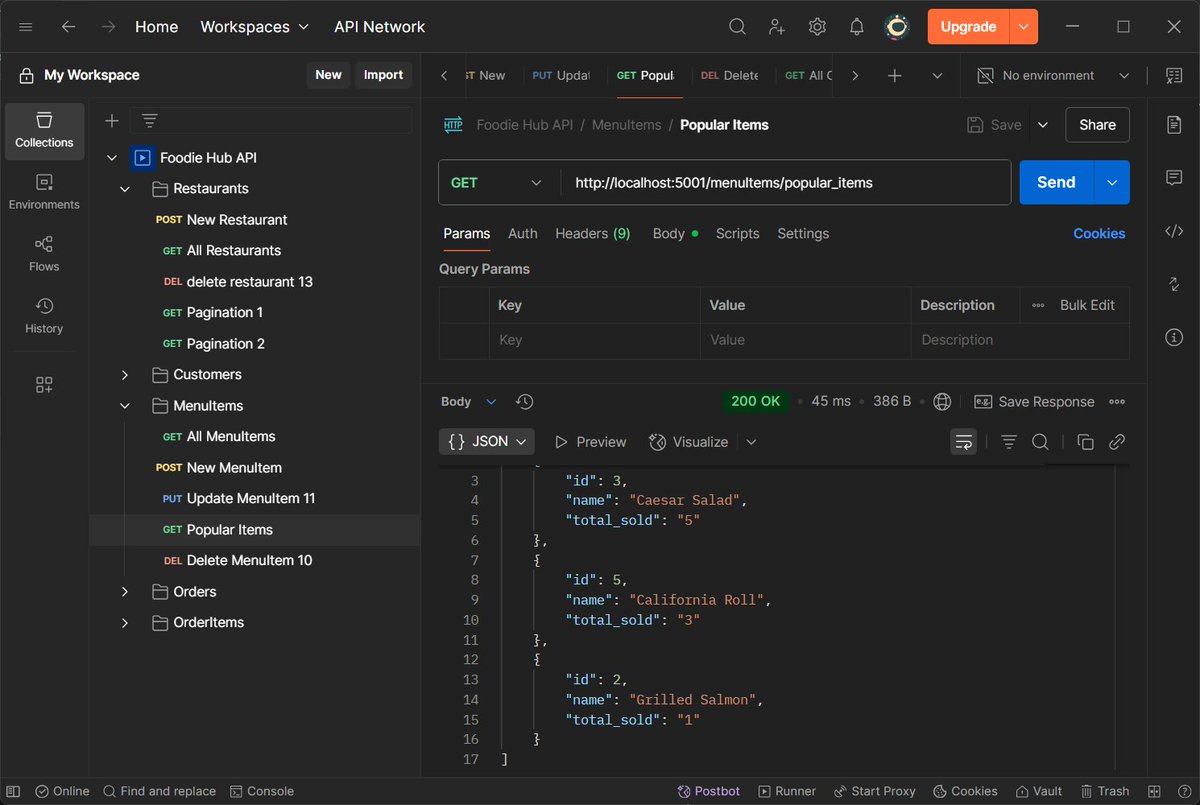
Task: Open Flows in the sidebar
Action: (44, 255)
